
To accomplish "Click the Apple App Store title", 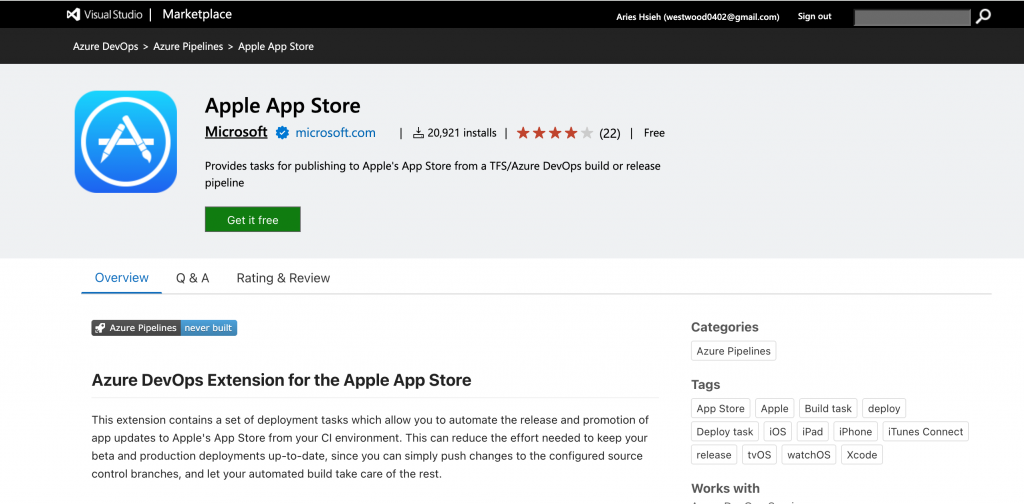I will click(283, 105).
